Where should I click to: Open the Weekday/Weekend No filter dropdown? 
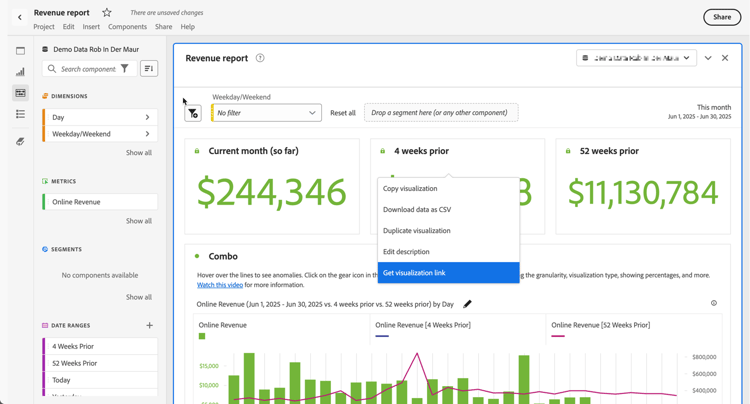266,113
